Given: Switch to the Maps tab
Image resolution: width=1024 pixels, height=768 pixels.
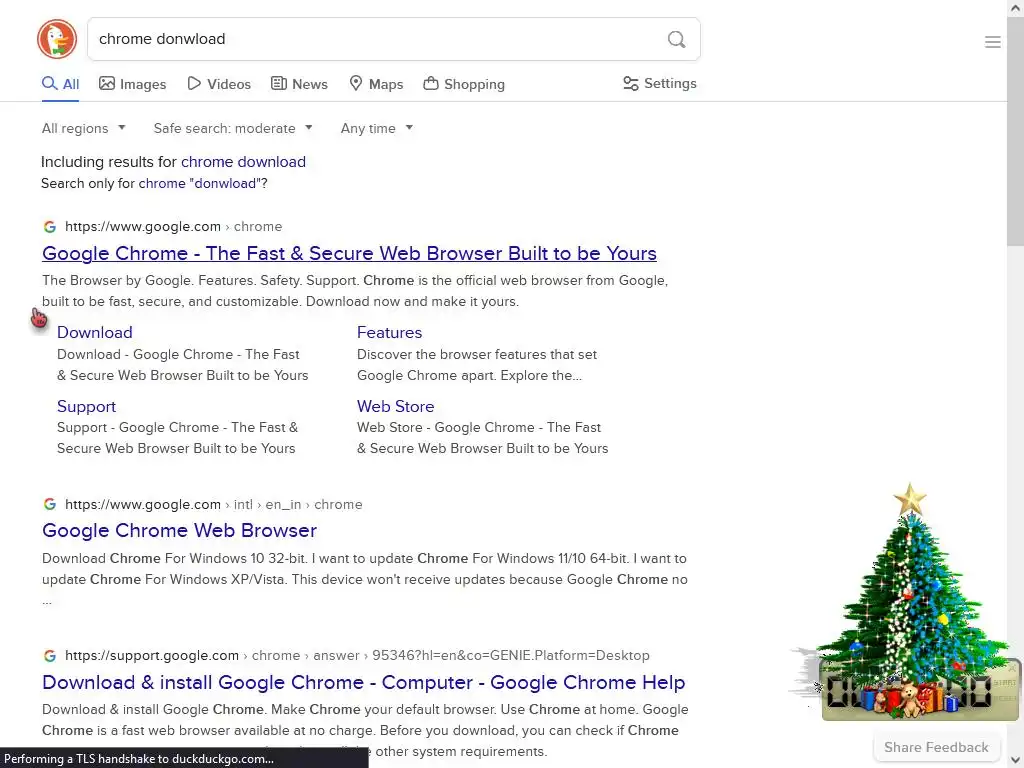Looking at the screenshot, I should (x=376, y=84).
